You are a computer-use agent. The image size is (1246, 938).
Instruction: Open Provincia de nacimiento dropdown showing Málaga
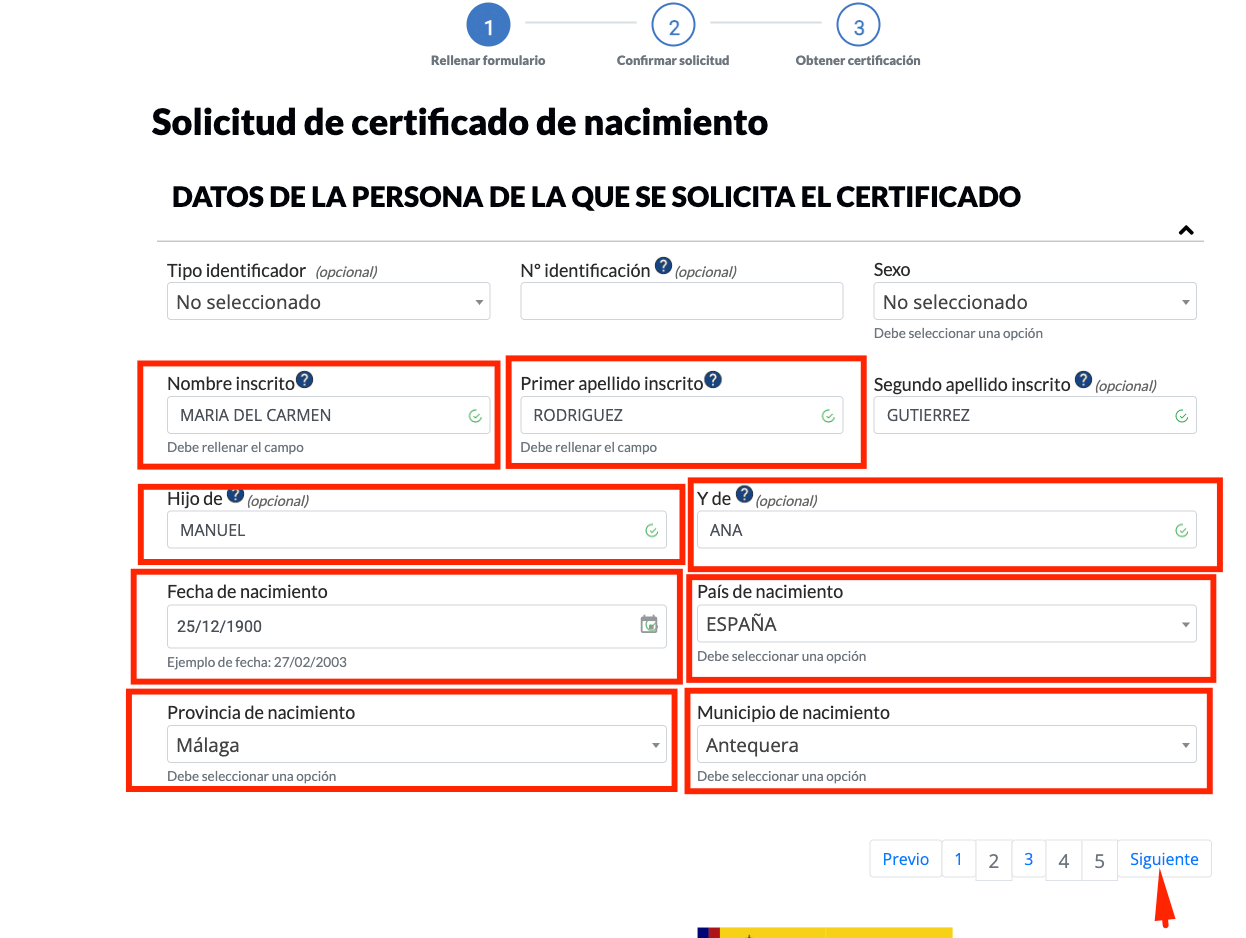click(417, 745)
